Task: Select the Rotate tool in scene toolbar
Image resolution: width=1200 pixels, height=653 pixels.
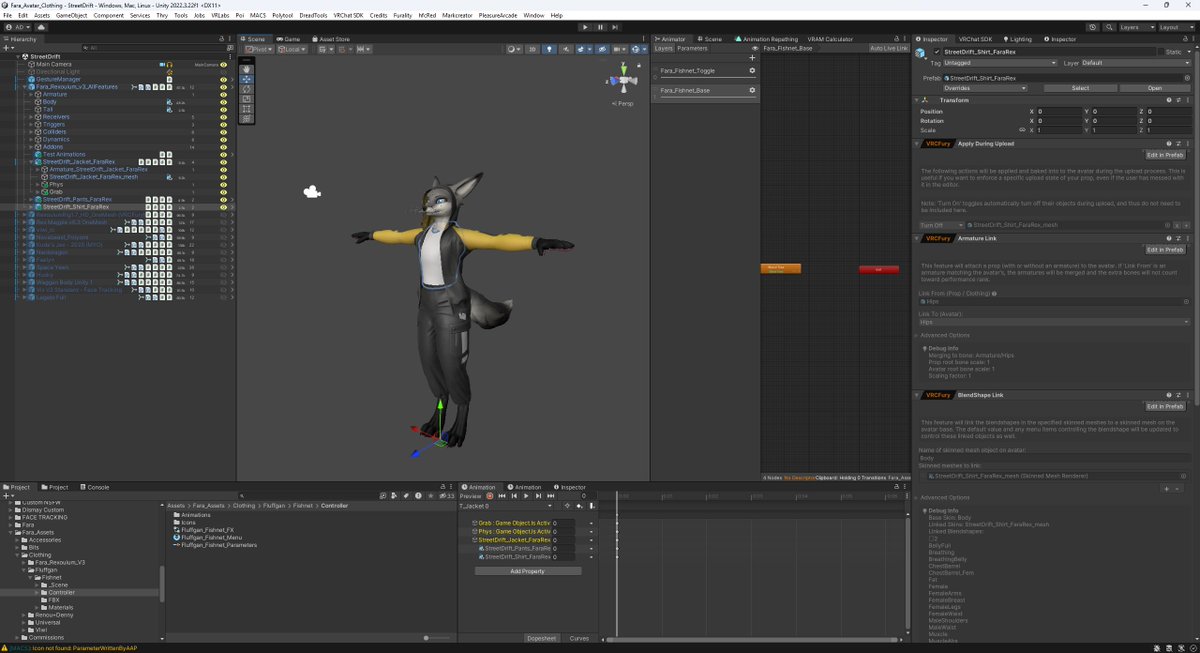Action: point(247,89)
